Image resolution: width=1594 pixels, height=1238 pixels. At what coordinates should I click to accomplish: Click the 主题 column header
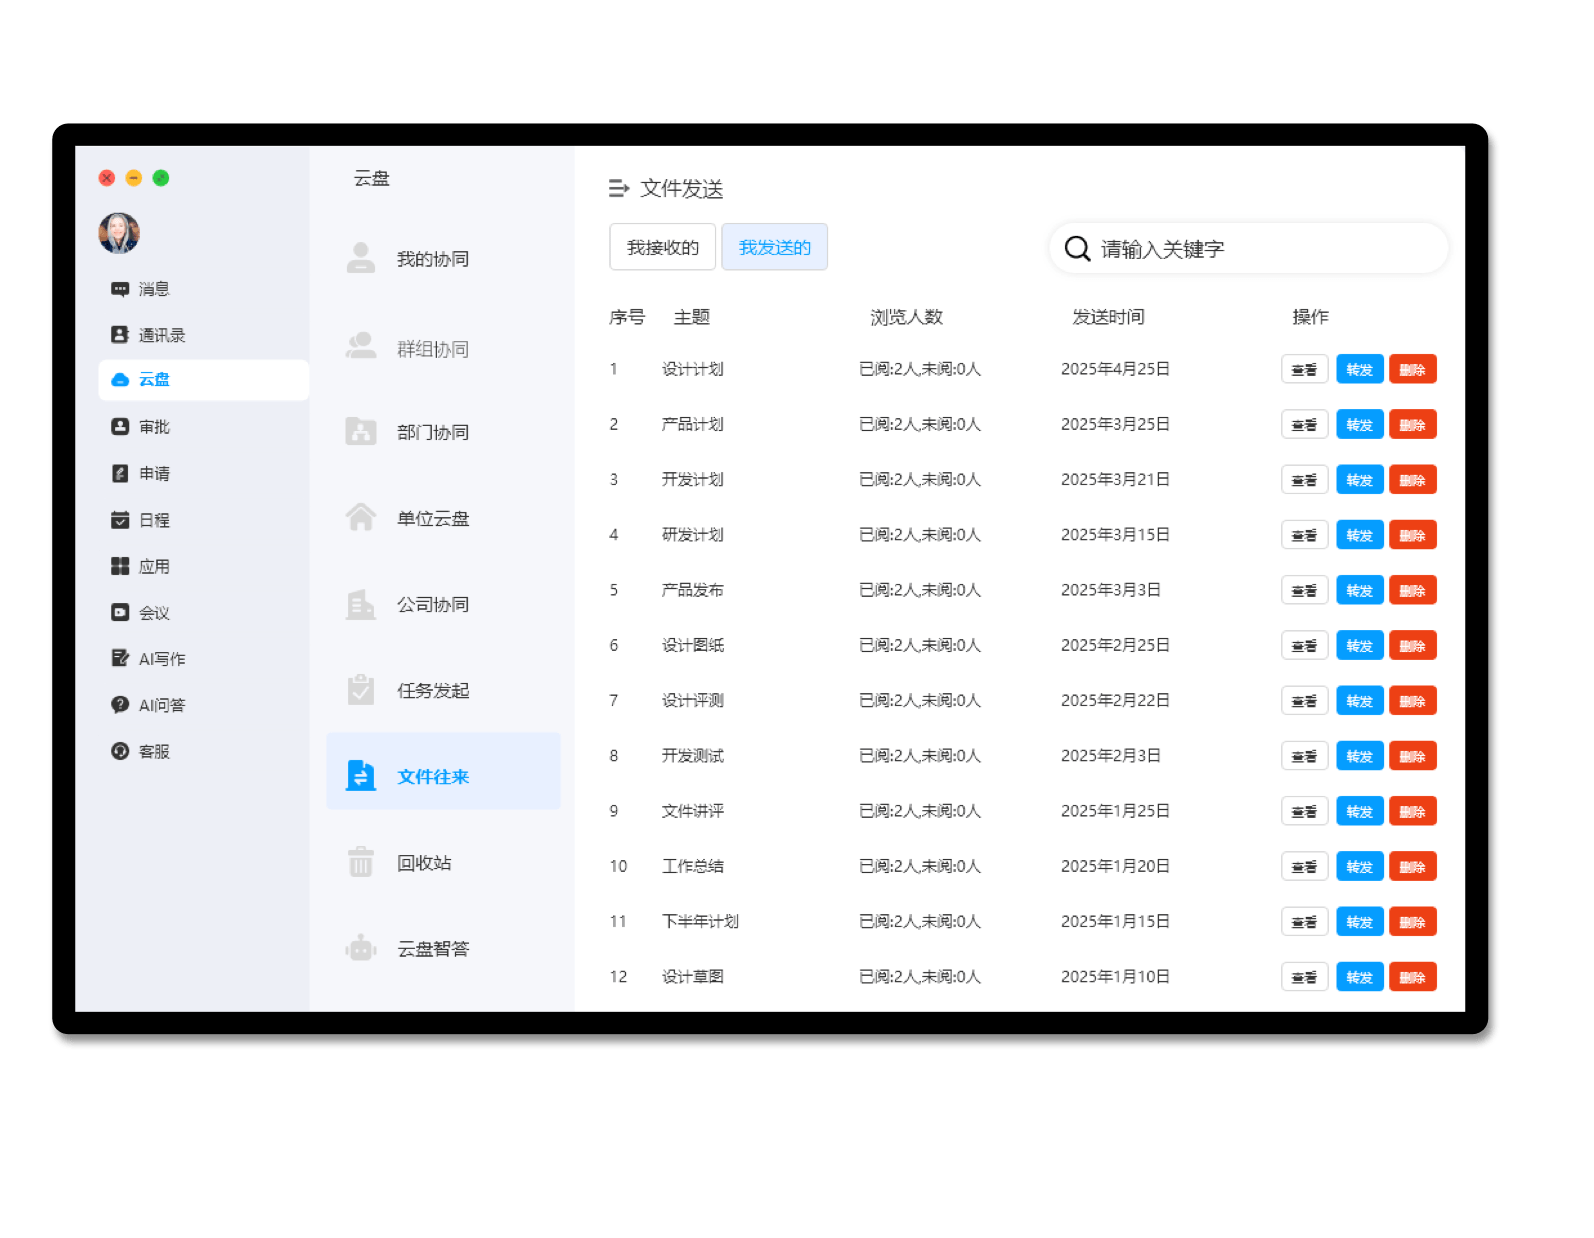(692, 317)
